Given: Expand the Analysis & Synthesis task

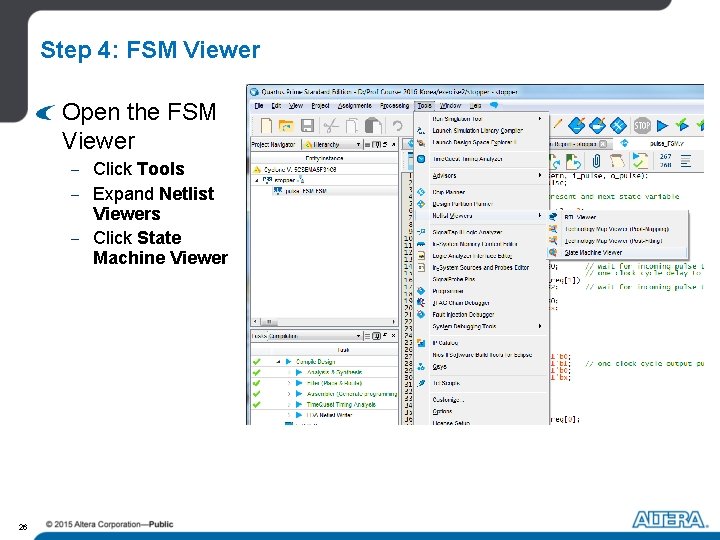Looking at the screenshot, I should (289, 372).
